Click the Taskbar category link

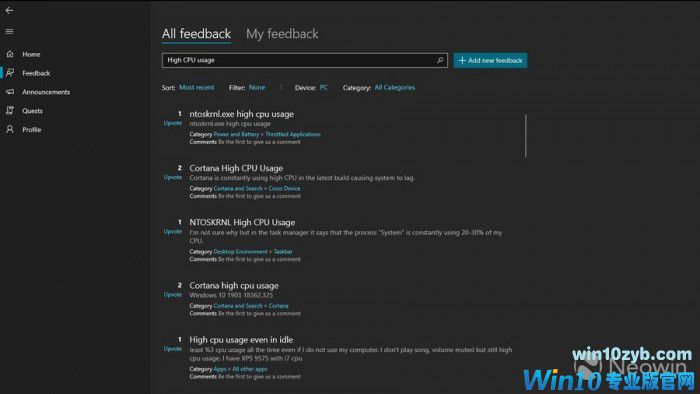coord(283,252)
